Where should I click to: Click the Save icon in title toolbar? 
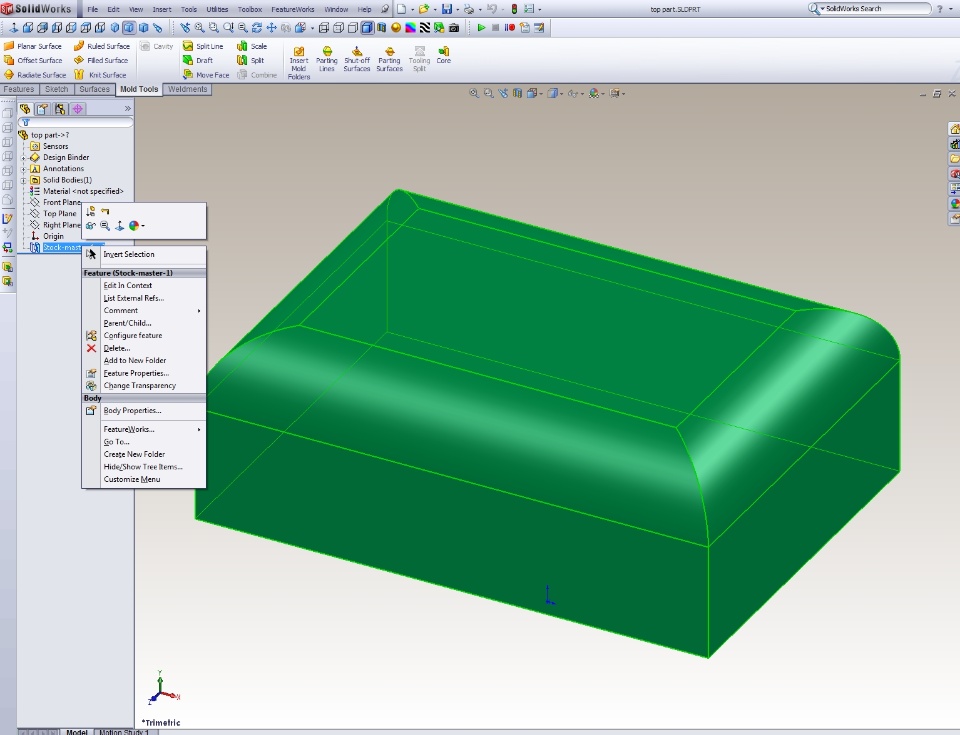[447, 9]
